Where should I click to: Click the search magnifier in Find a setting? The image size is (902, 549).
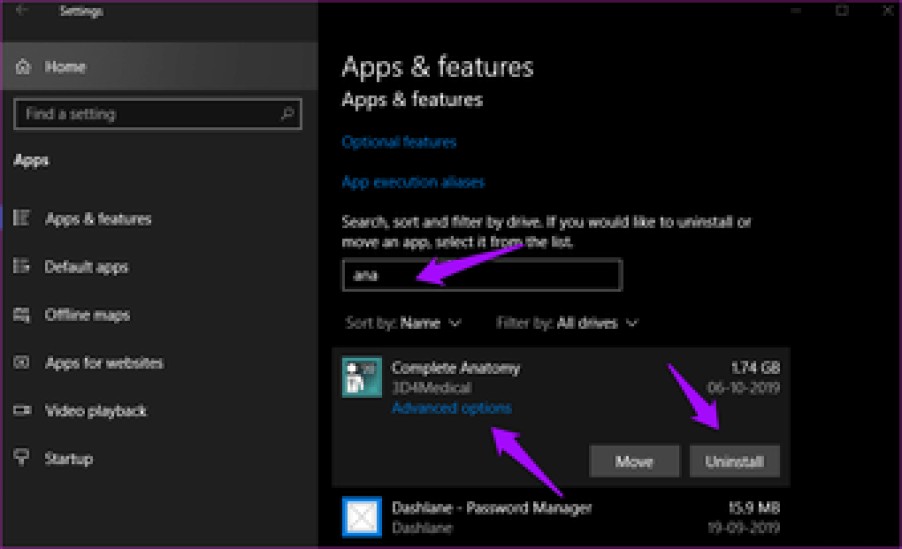287,114
